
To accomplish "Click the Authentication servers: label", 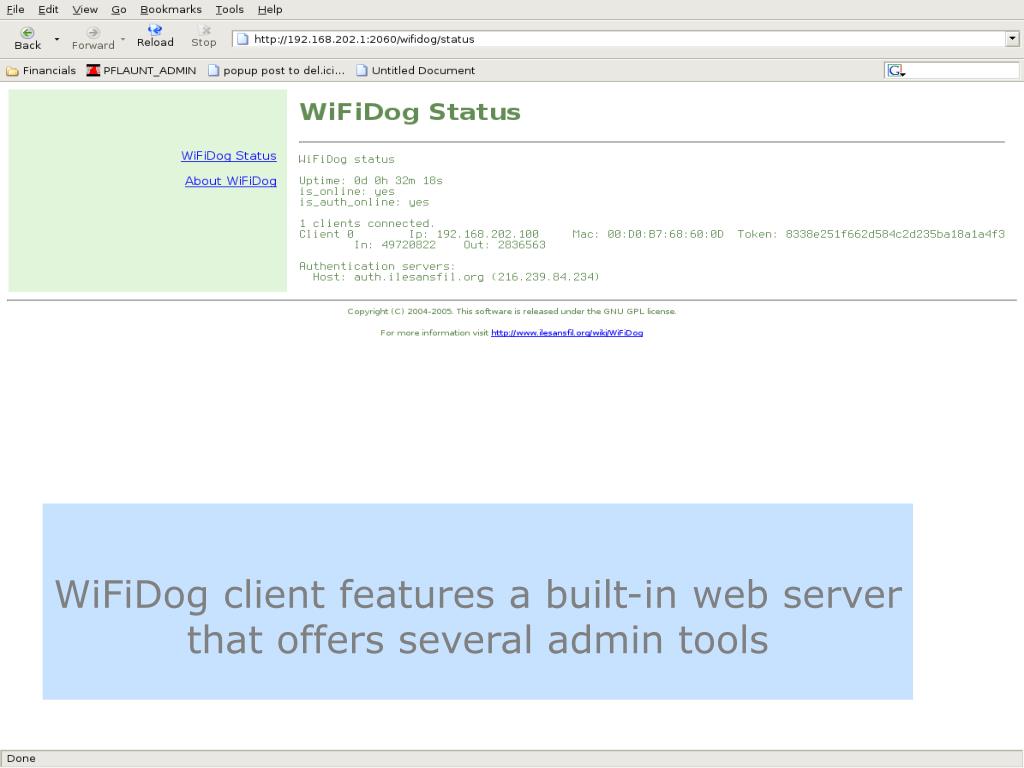I will 377,266.
